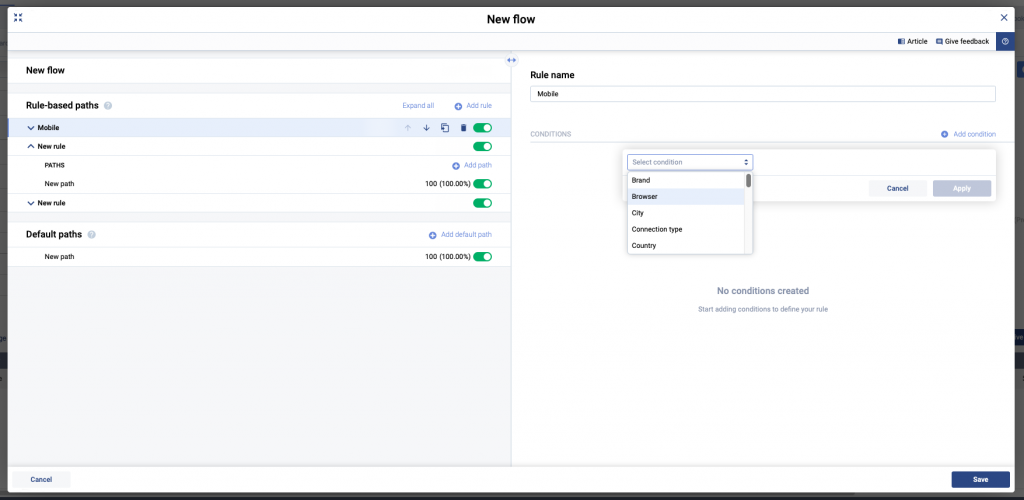Toggle the Mobile rule switch
Image resolution: width=1024 pixels, height=500 pixels.
[483, 128]
